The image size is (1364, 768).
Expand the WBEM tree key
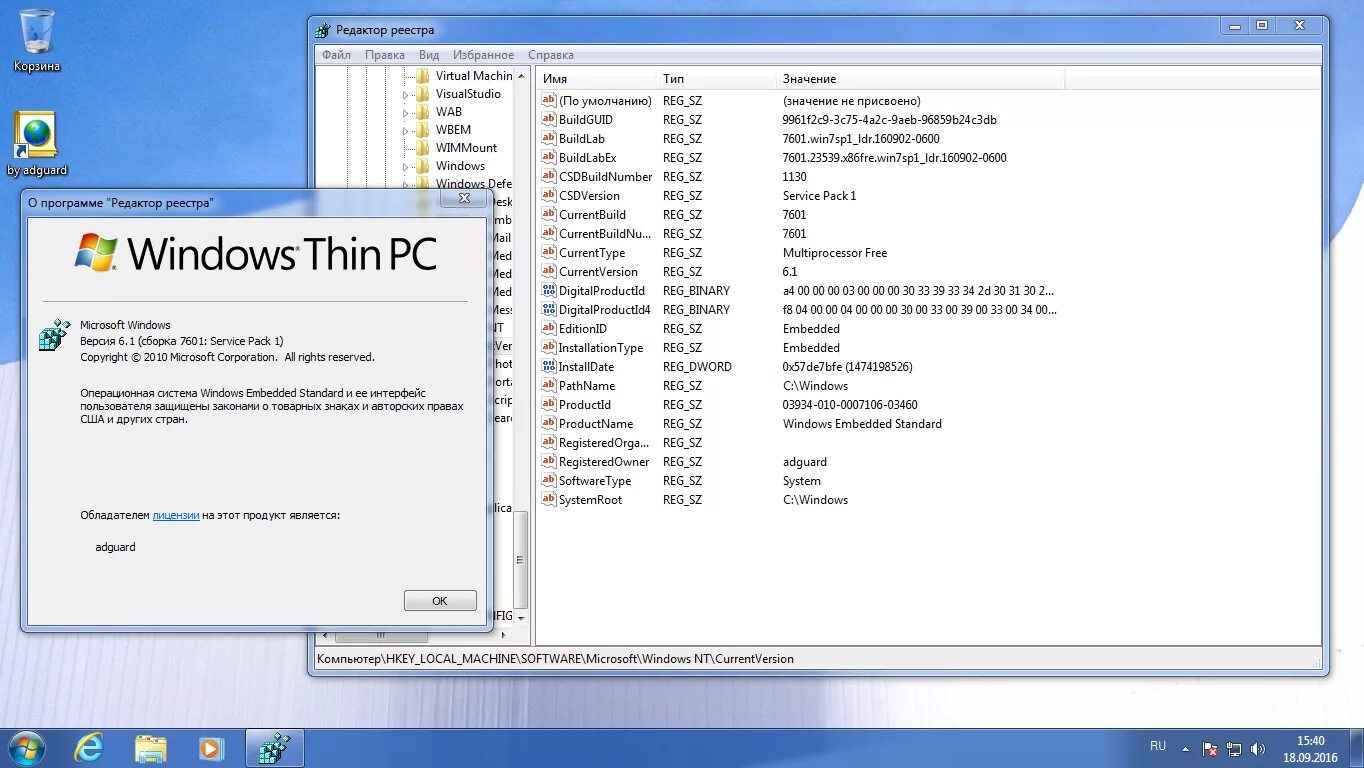(406, 131)
